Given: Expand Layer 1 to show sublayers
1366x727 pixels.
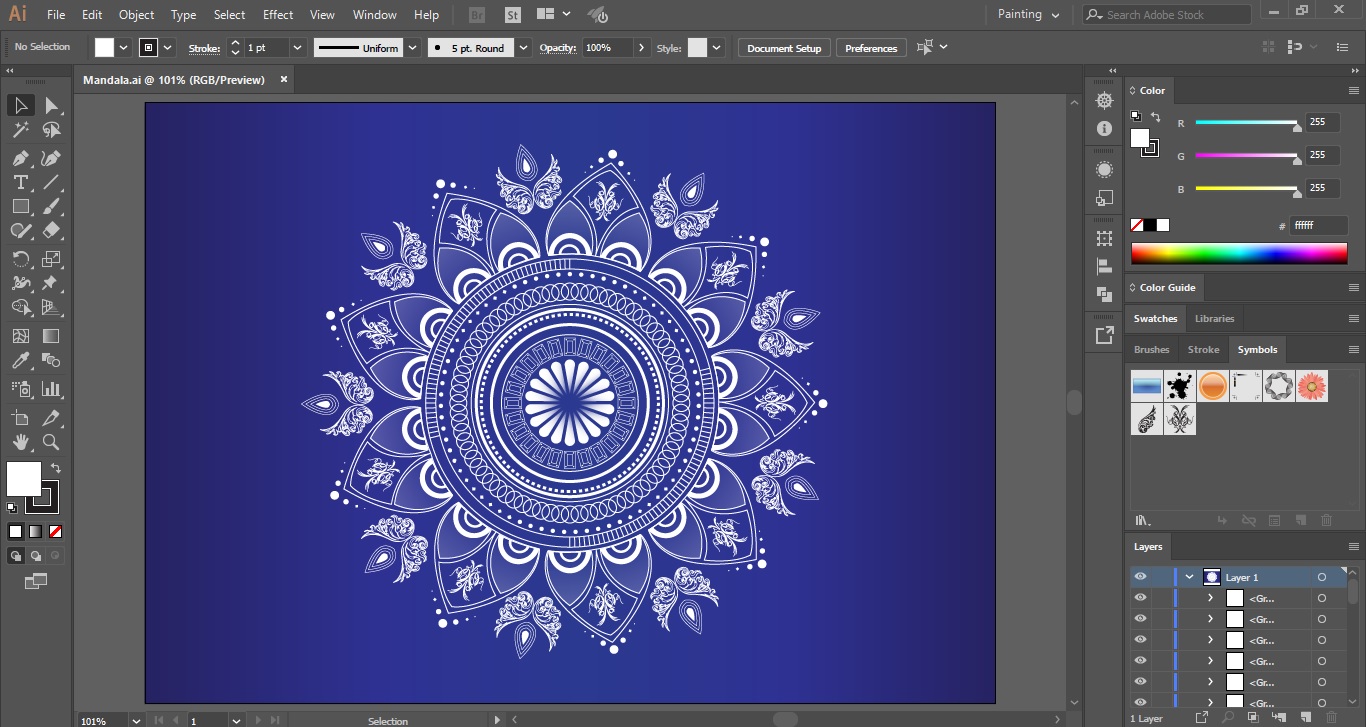Looking at the screenshot, I should coord(1189,577).
